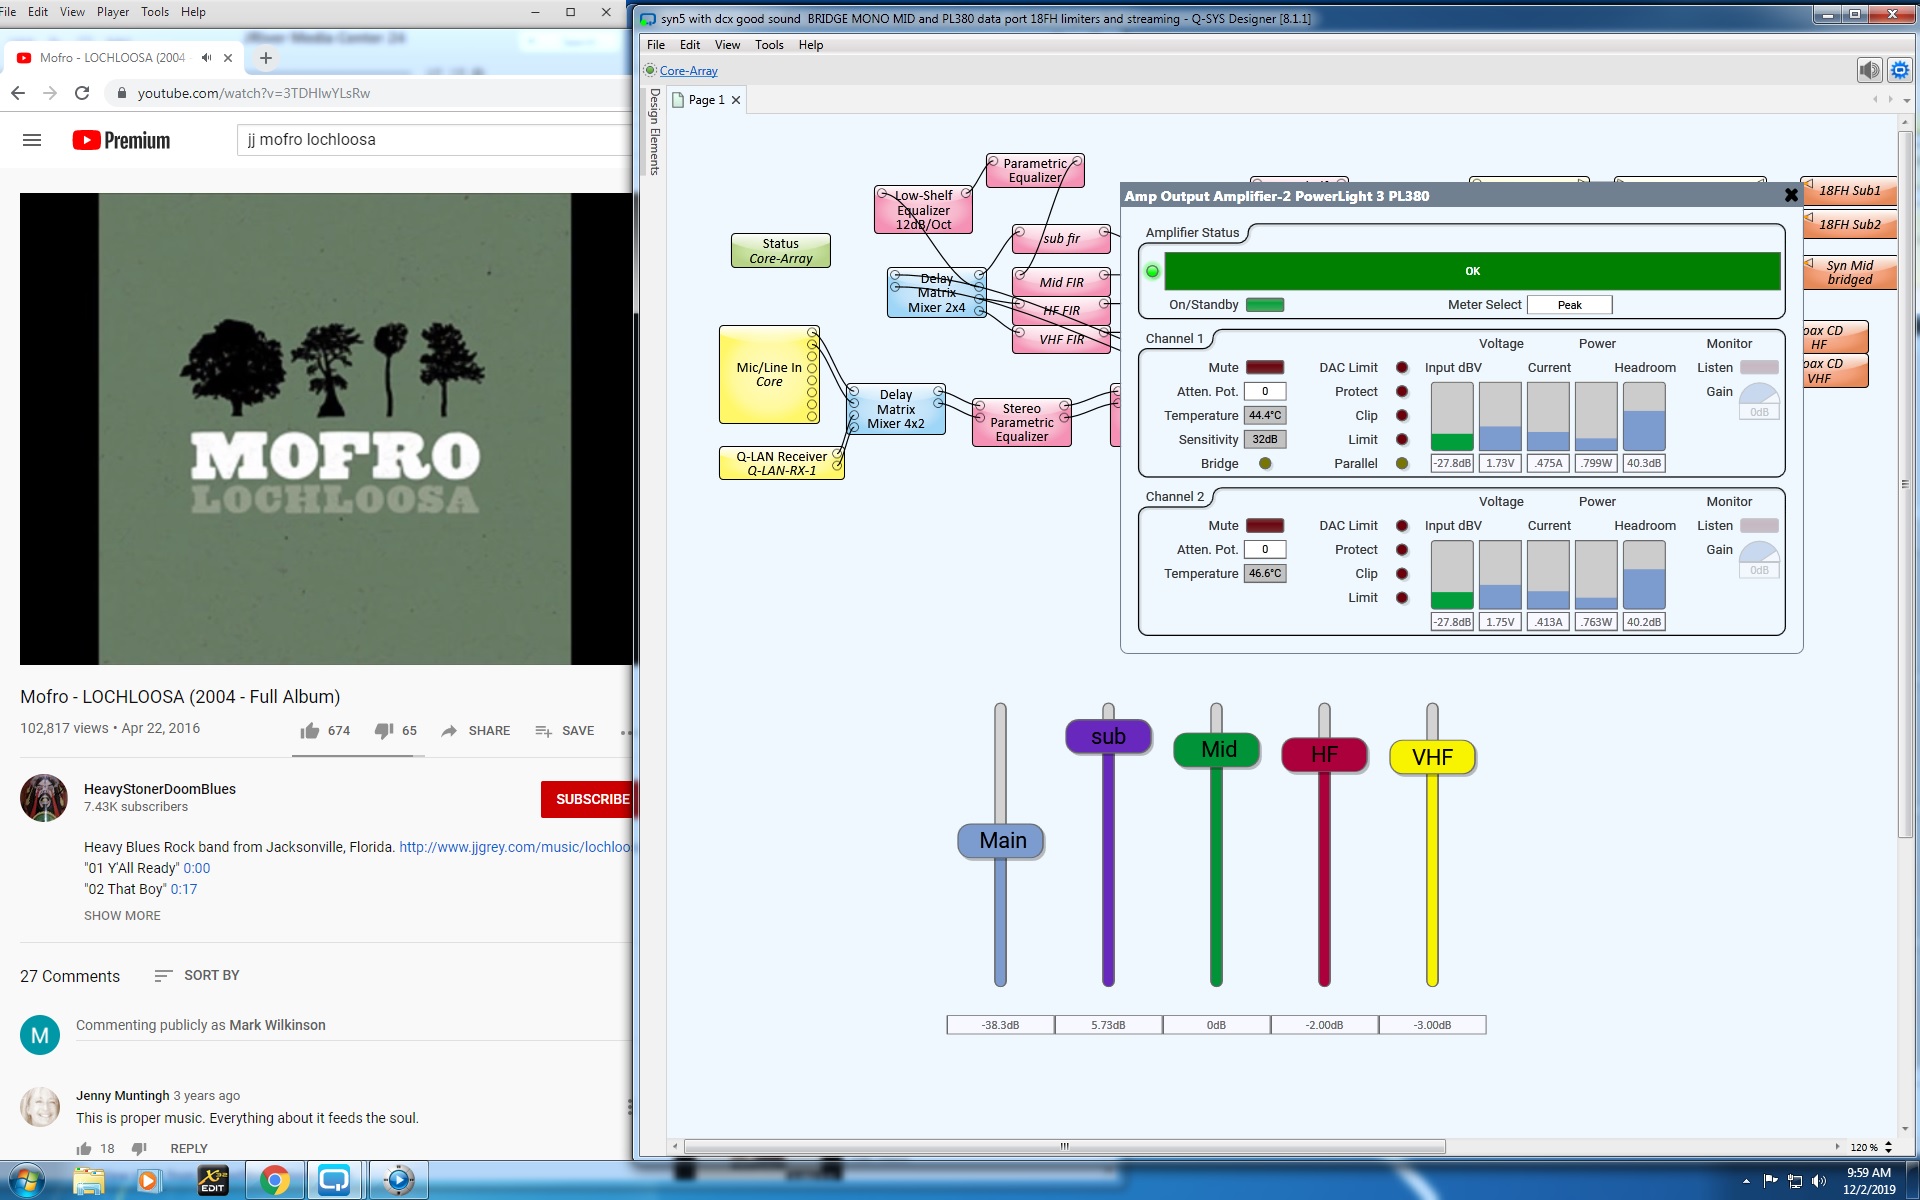
Task: Subscribe to HeavyStonerDoomBlues channel
Action: (x=588, y=799)
